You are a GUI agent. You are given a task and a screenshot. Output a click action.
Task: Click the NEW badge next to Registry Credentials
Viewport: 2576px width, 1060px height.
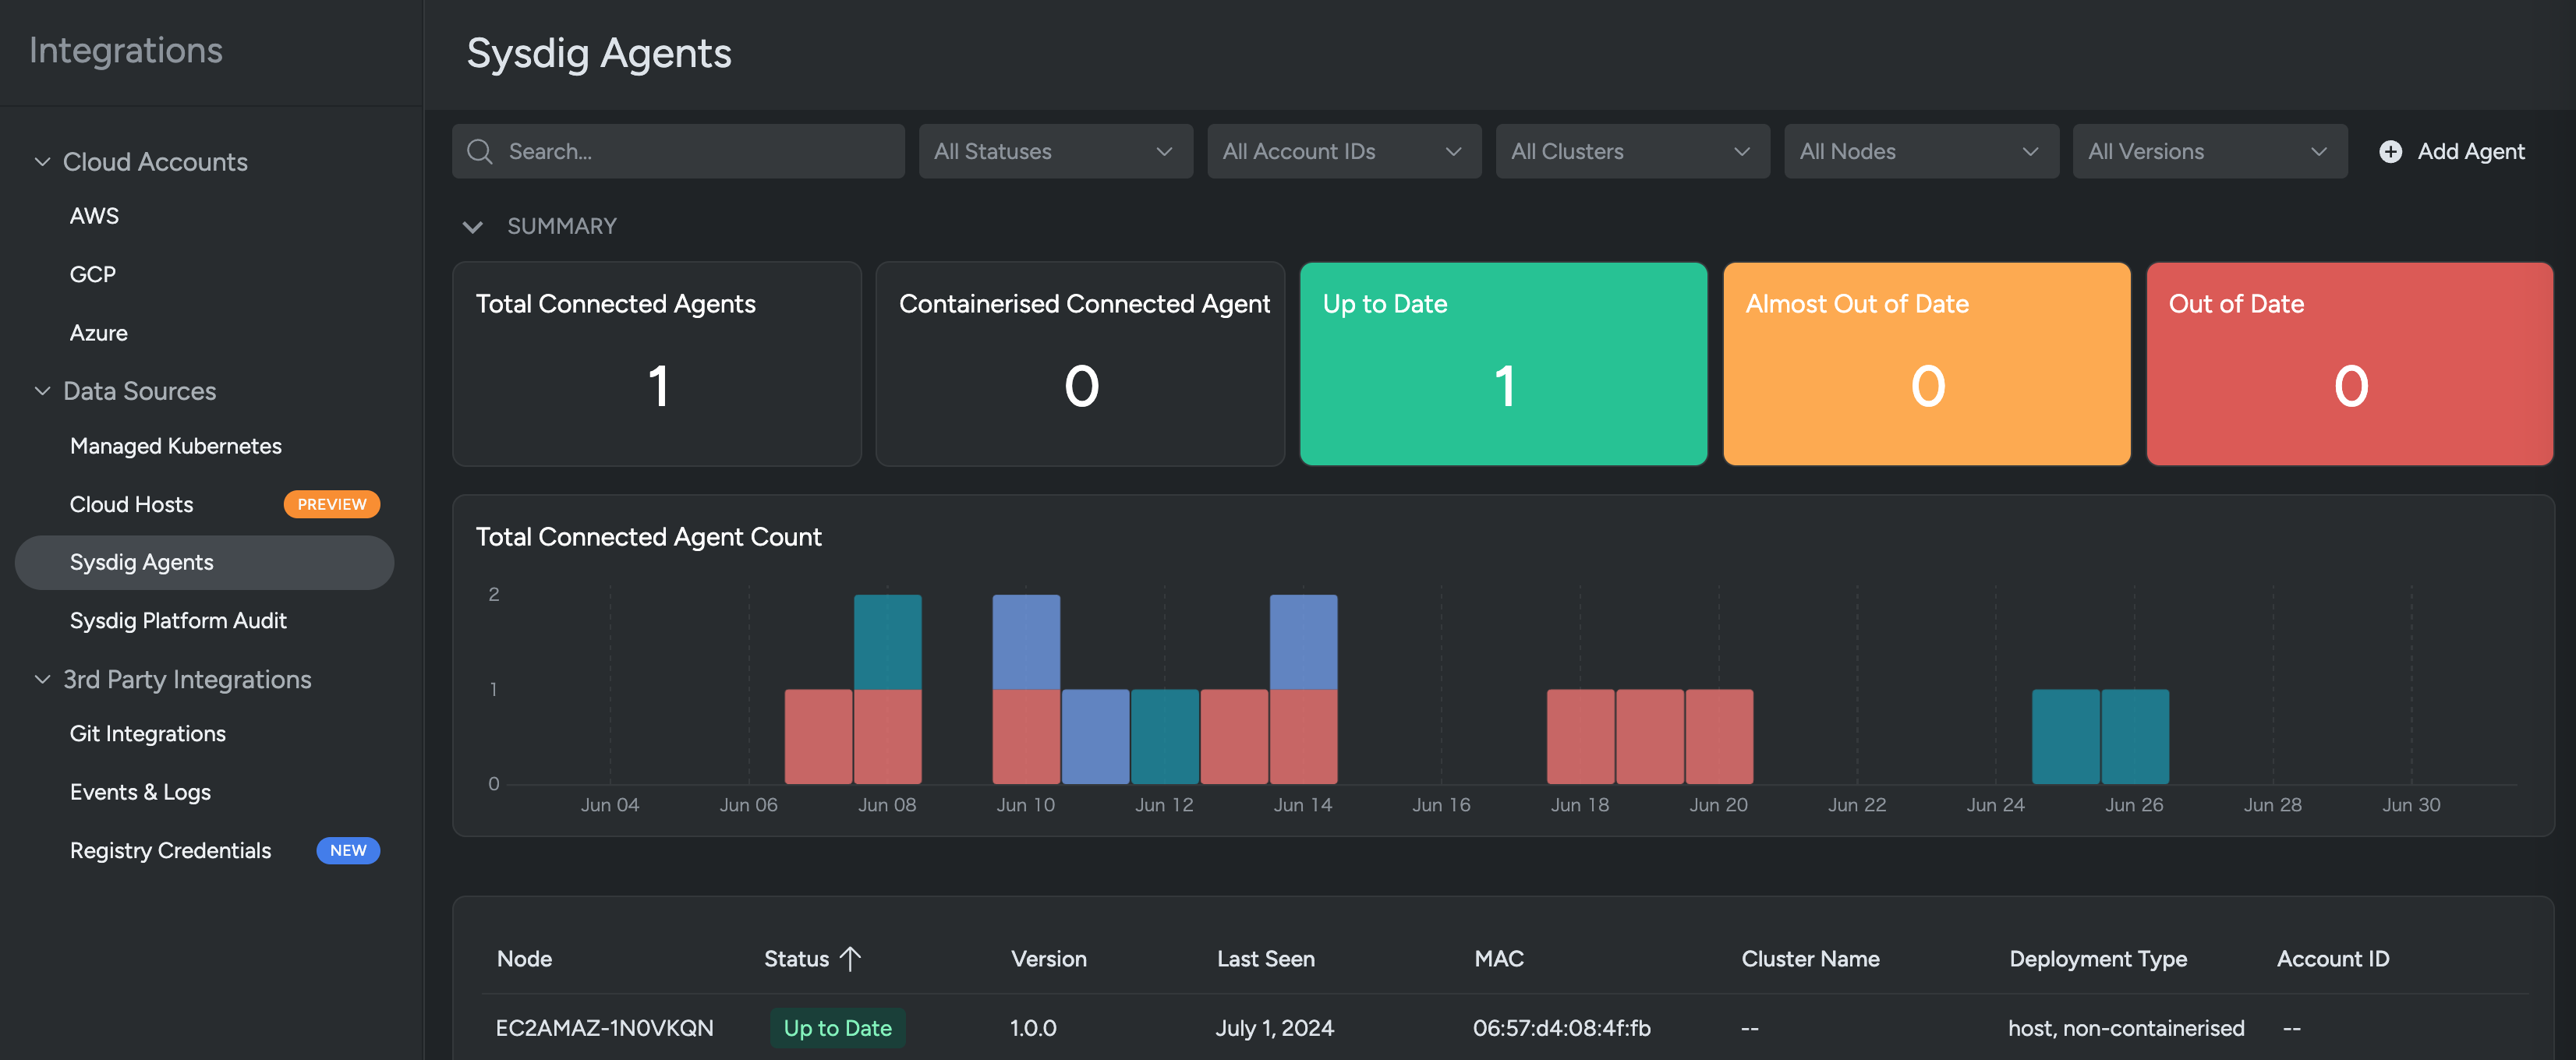click(348, 850)
